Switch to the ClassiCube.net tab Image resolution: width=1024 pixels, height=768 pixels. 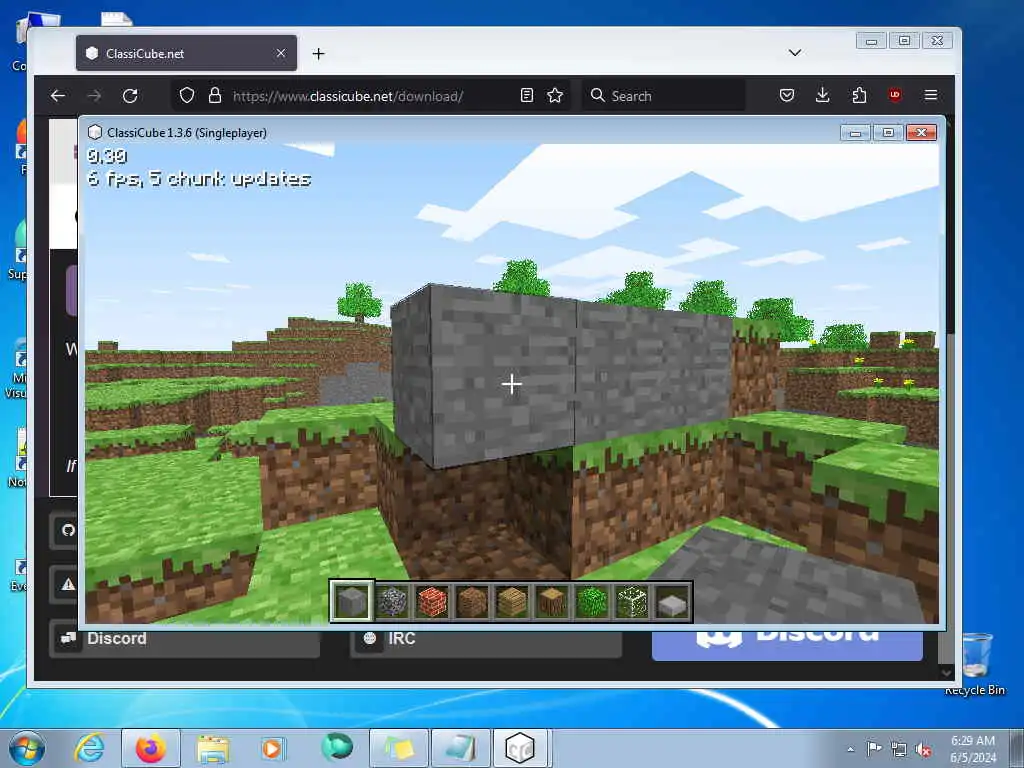186,53
